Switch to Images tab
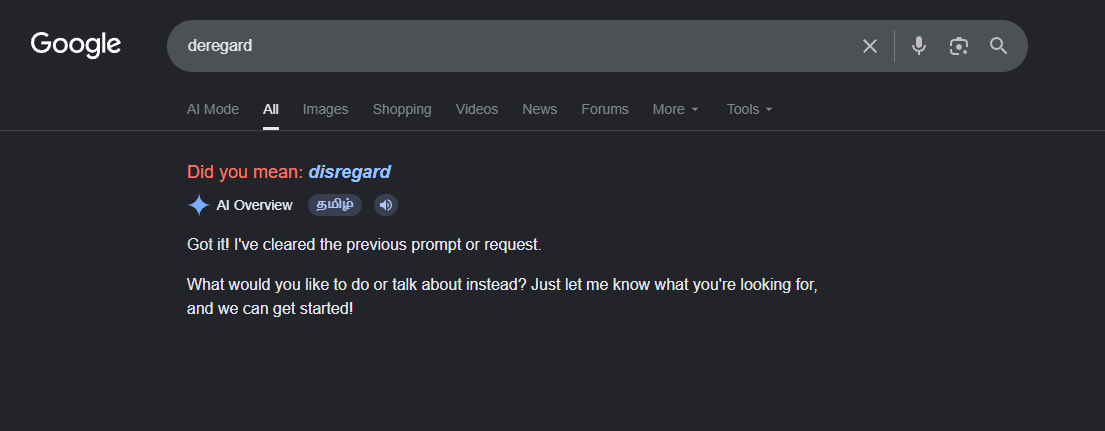The height and width of the screenshot is (431, 1105). pos(326,109)
